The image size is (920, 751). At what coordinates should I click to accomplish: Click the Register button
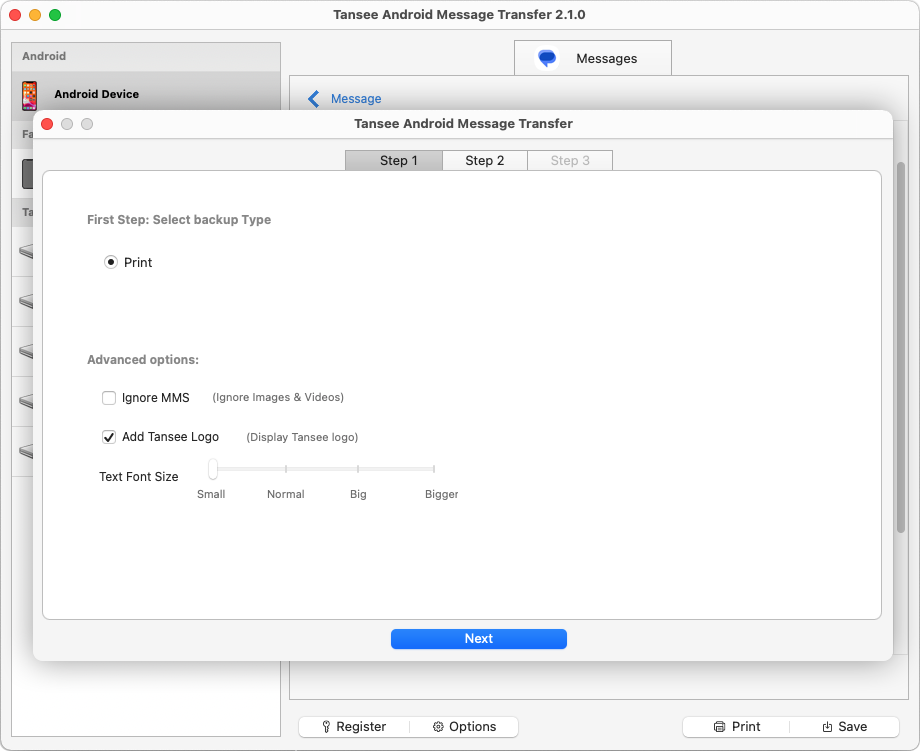(354, 726)
